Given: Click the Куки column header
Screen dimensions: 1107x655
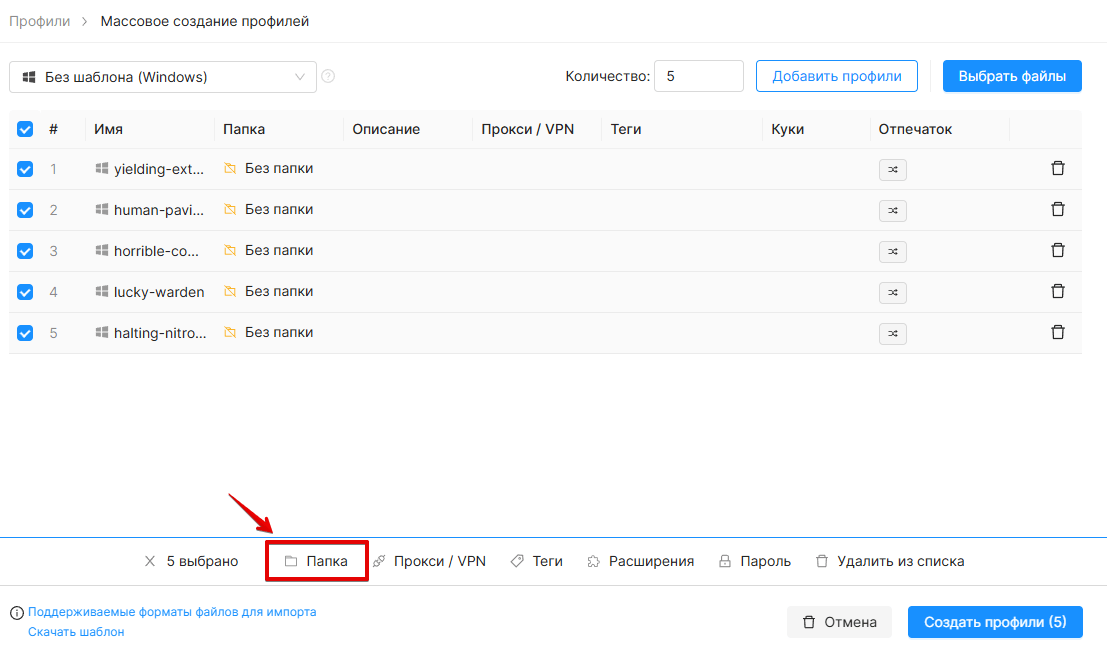Looking at the screenshot, I should coord(787,129).
